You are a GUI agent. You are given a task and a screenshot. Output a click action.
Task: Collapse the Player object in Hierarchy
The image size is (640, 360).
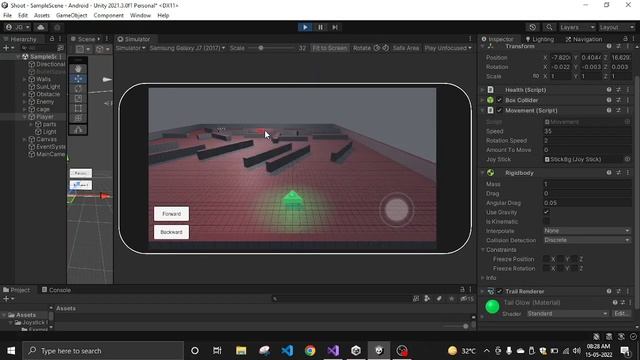pyautogui.click(x=24, y=117)
